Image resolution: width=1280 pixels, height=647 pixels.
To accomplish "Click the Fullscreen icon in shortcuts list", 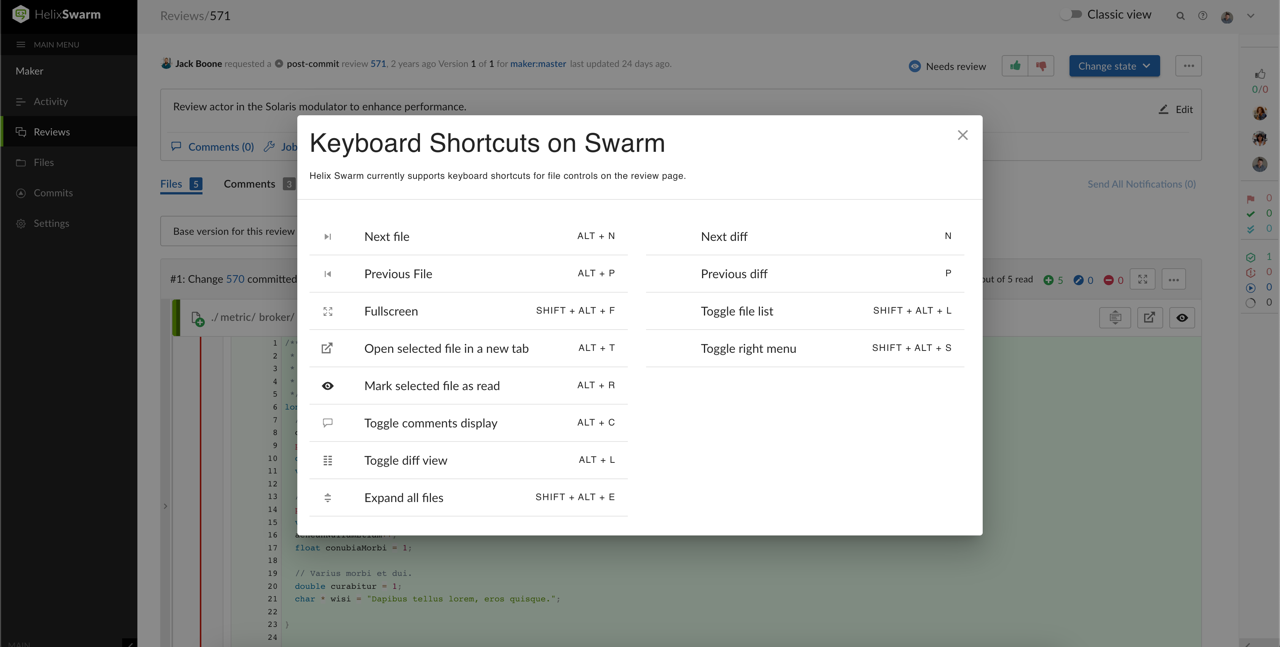I will point(327,311).
